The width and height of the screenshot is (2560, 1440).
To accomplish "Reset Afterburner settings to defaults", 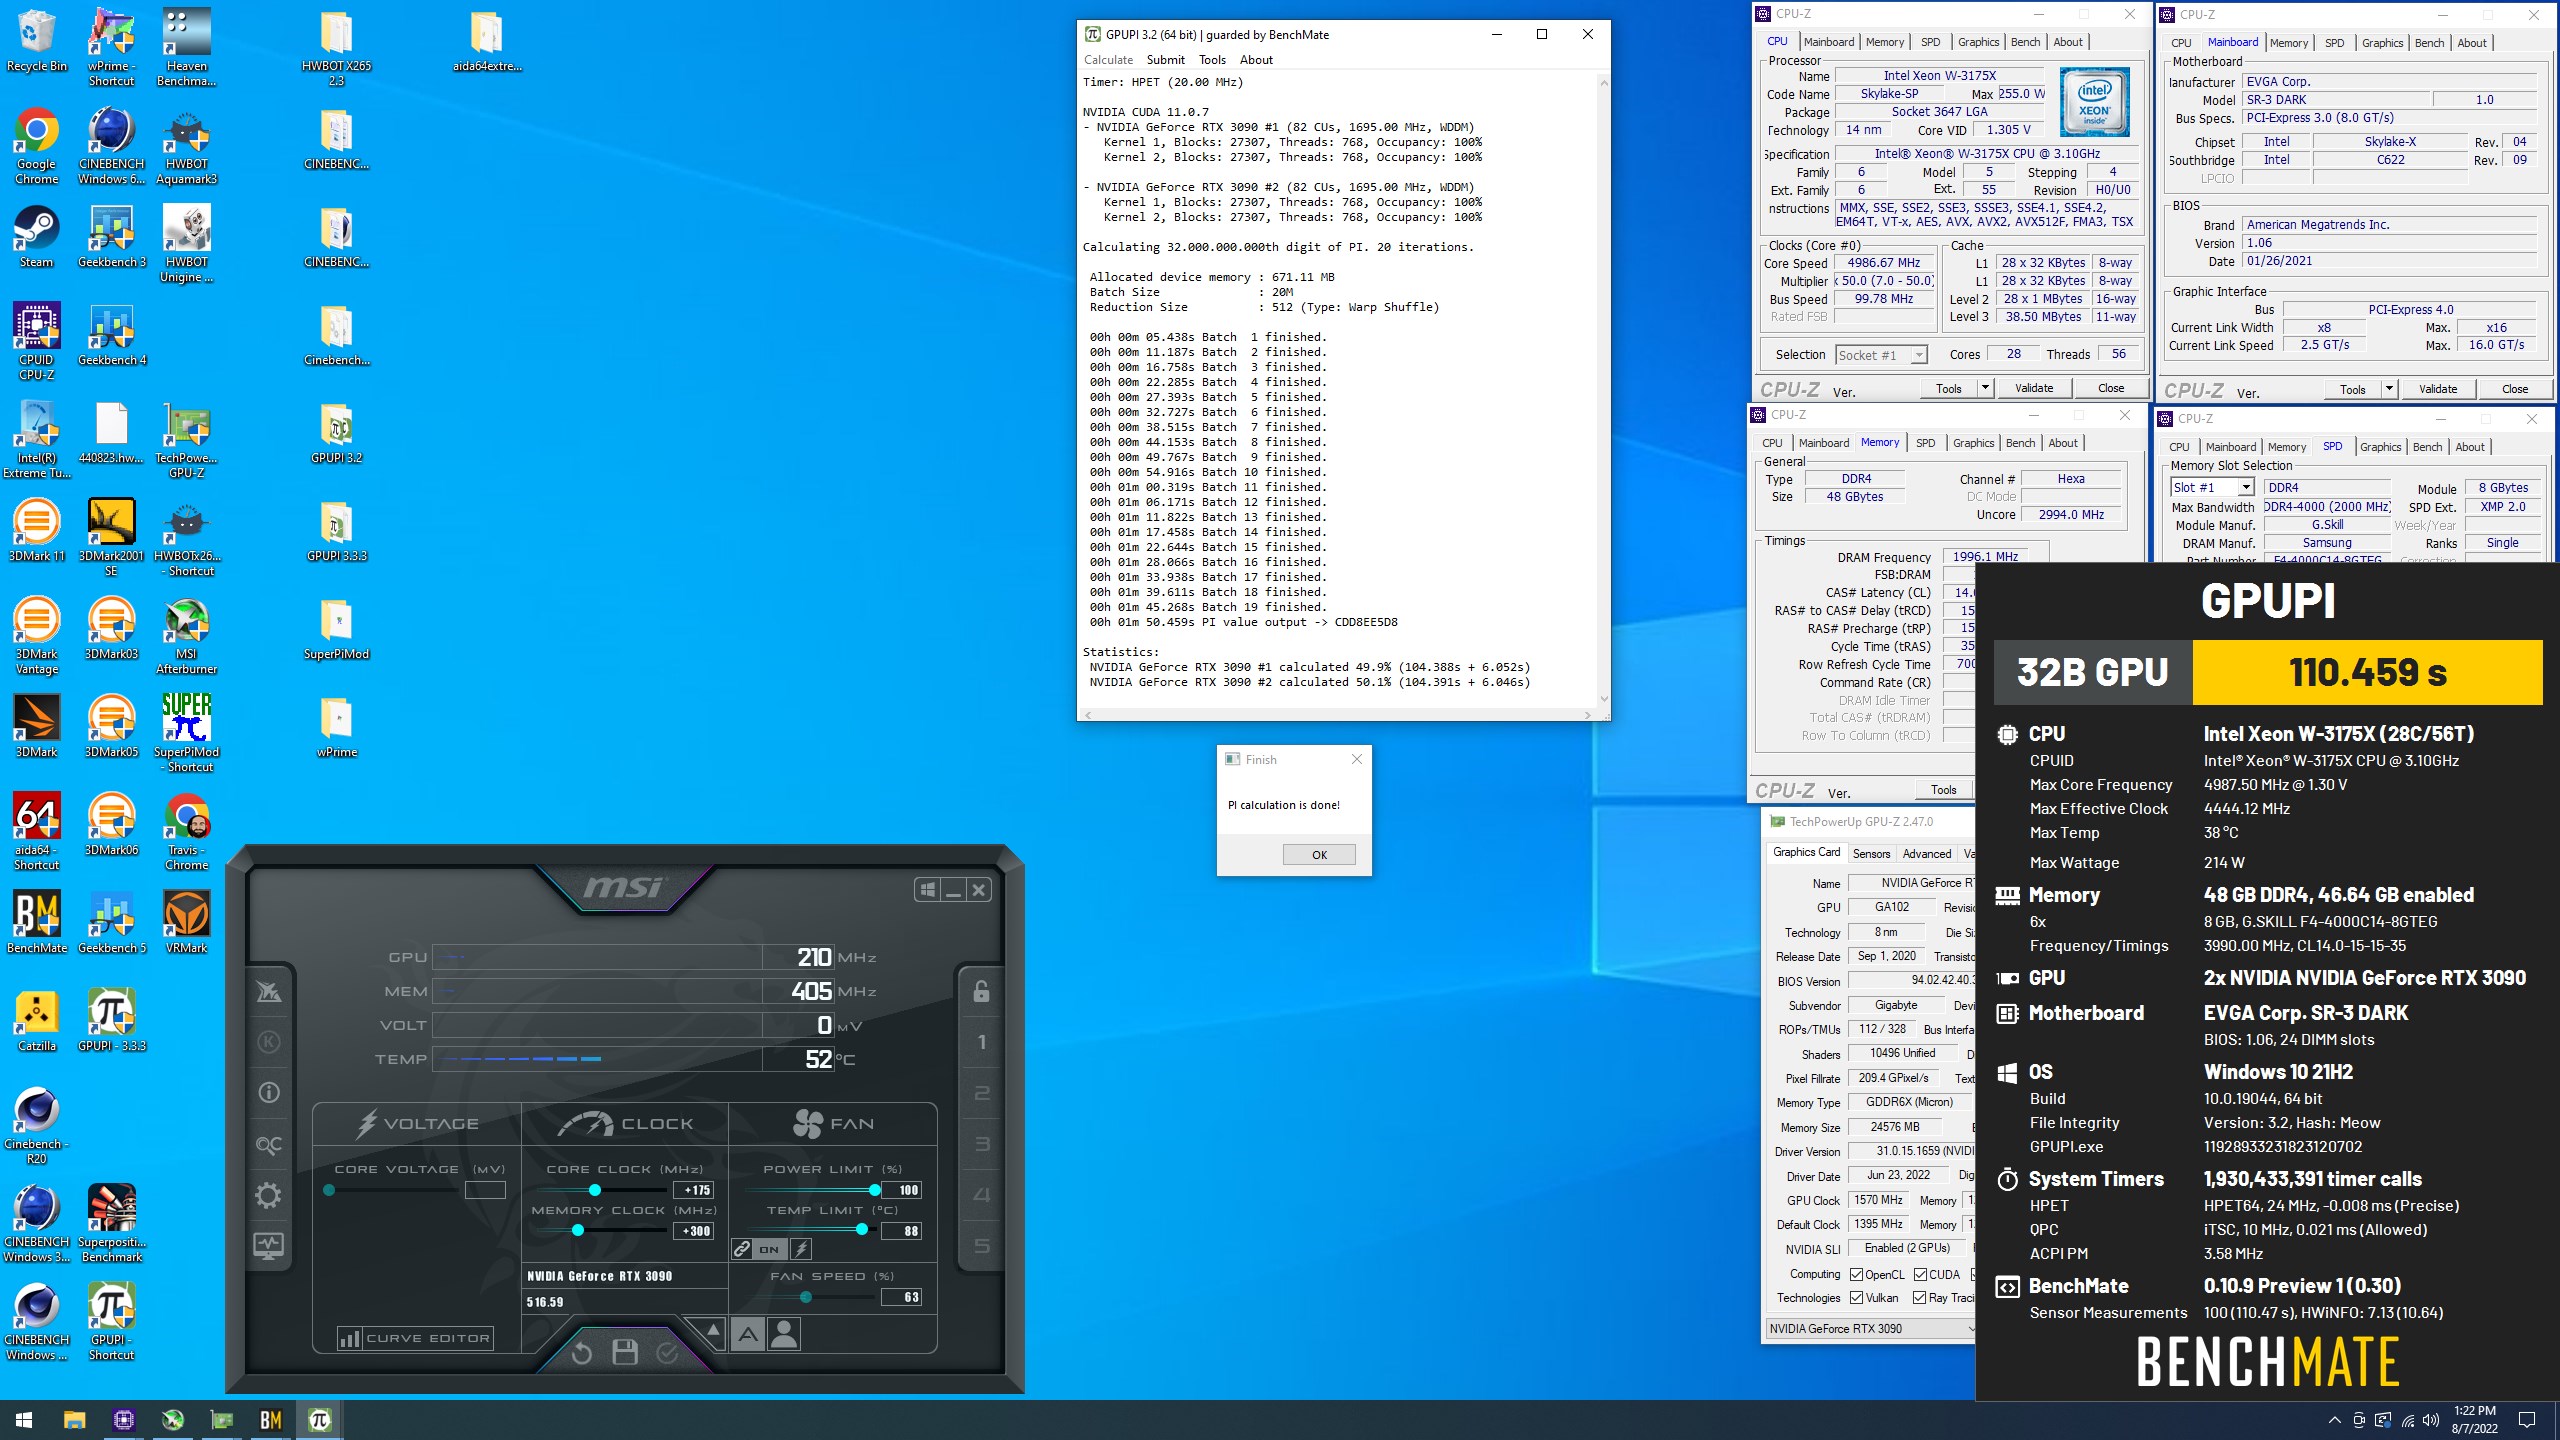I will [x=582, y=1353].
